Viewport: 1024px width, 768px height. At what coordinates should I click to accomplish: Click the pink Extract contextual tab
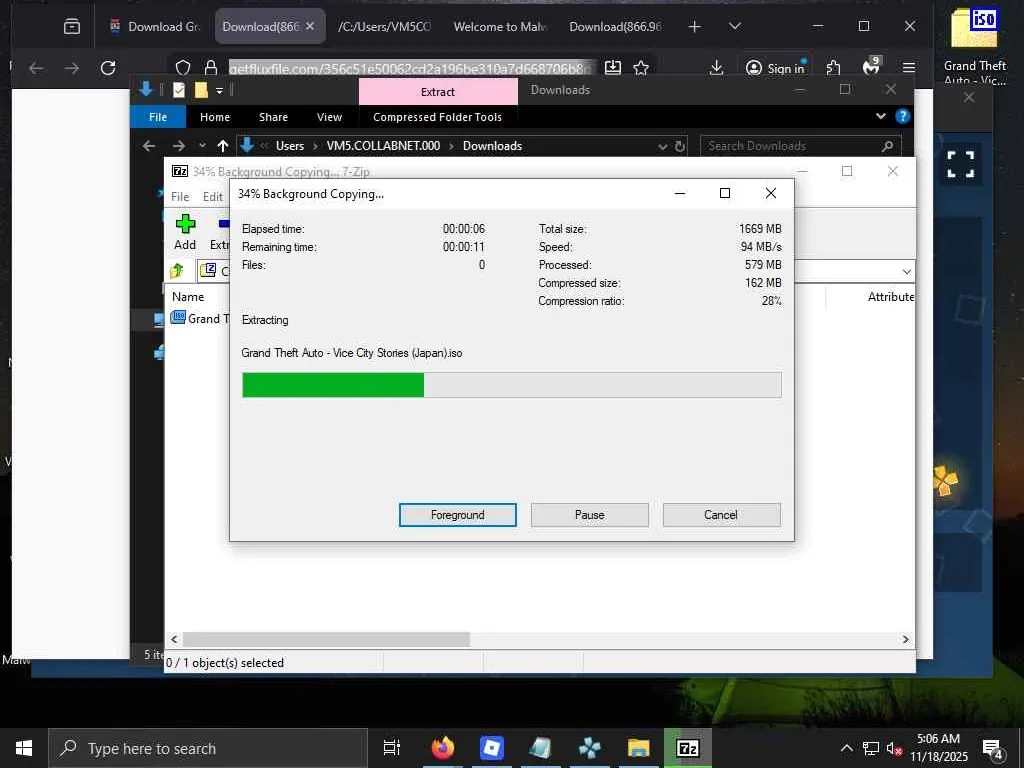[438, 91]
